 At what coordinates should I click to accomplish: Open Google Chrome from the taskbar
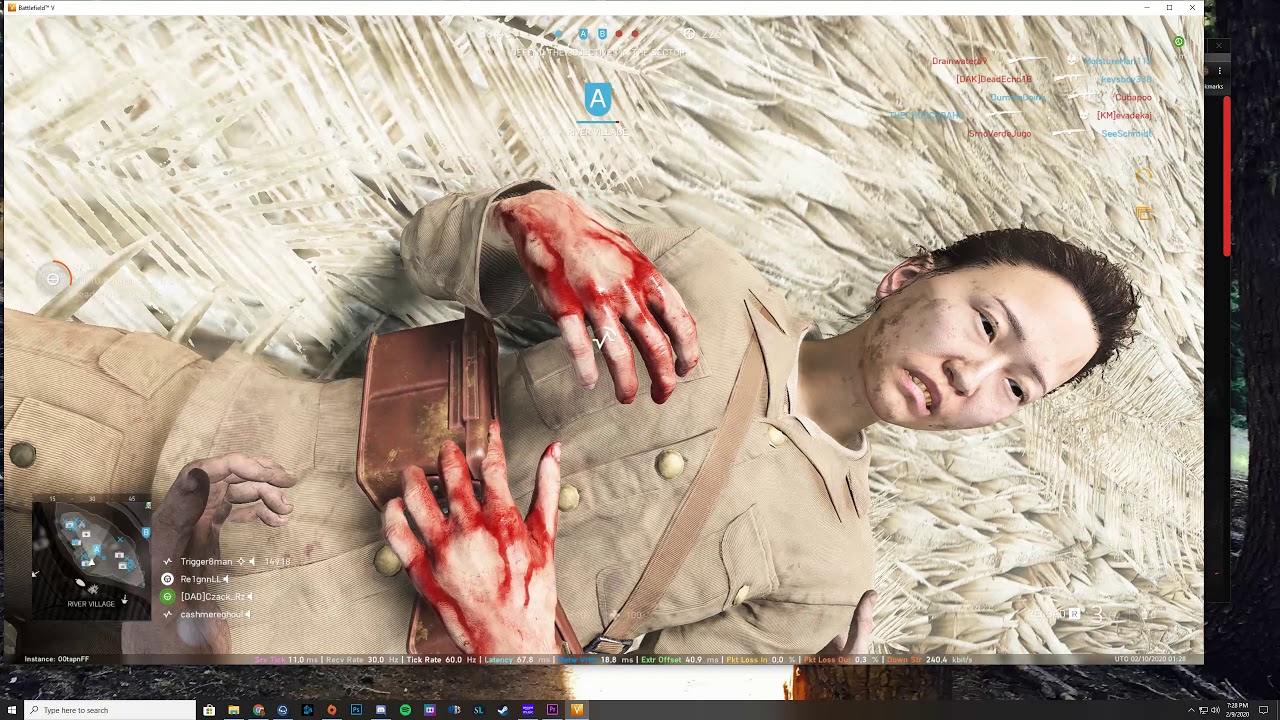(x=258, y=710)
